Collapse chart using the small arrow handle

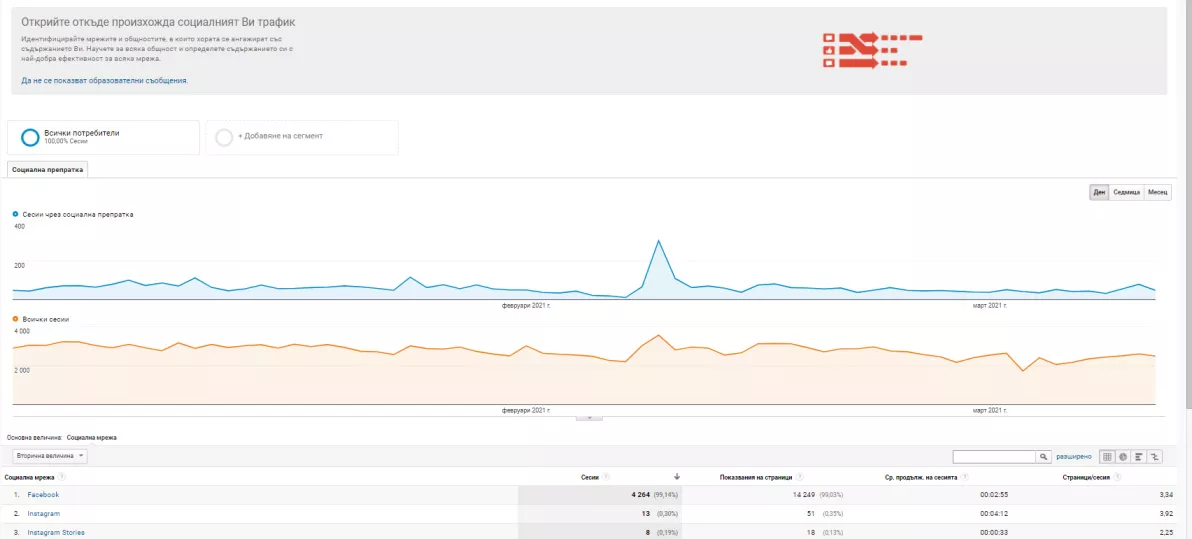click(x=590, y=417)
